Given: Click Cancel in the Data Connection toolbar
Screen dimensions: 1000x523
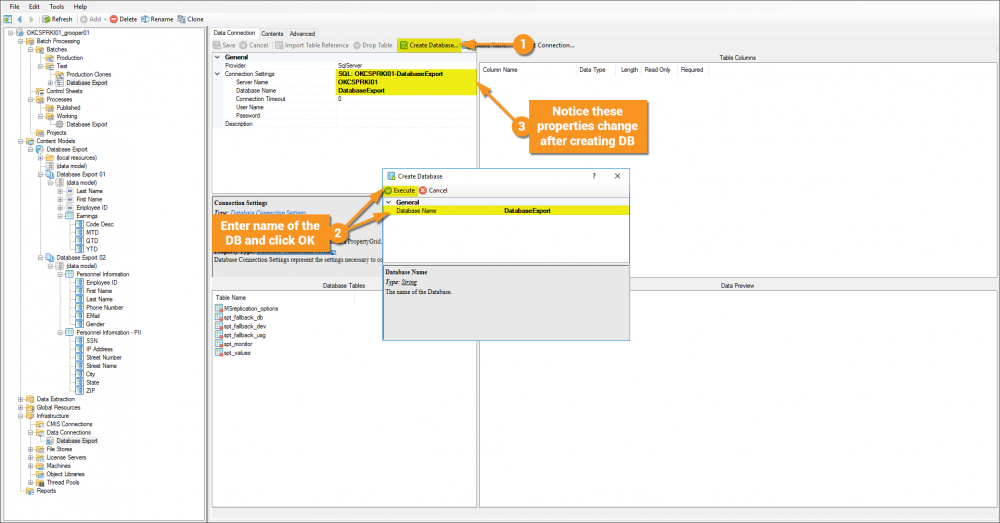Looking at the screenshot, I should (254, 45).
